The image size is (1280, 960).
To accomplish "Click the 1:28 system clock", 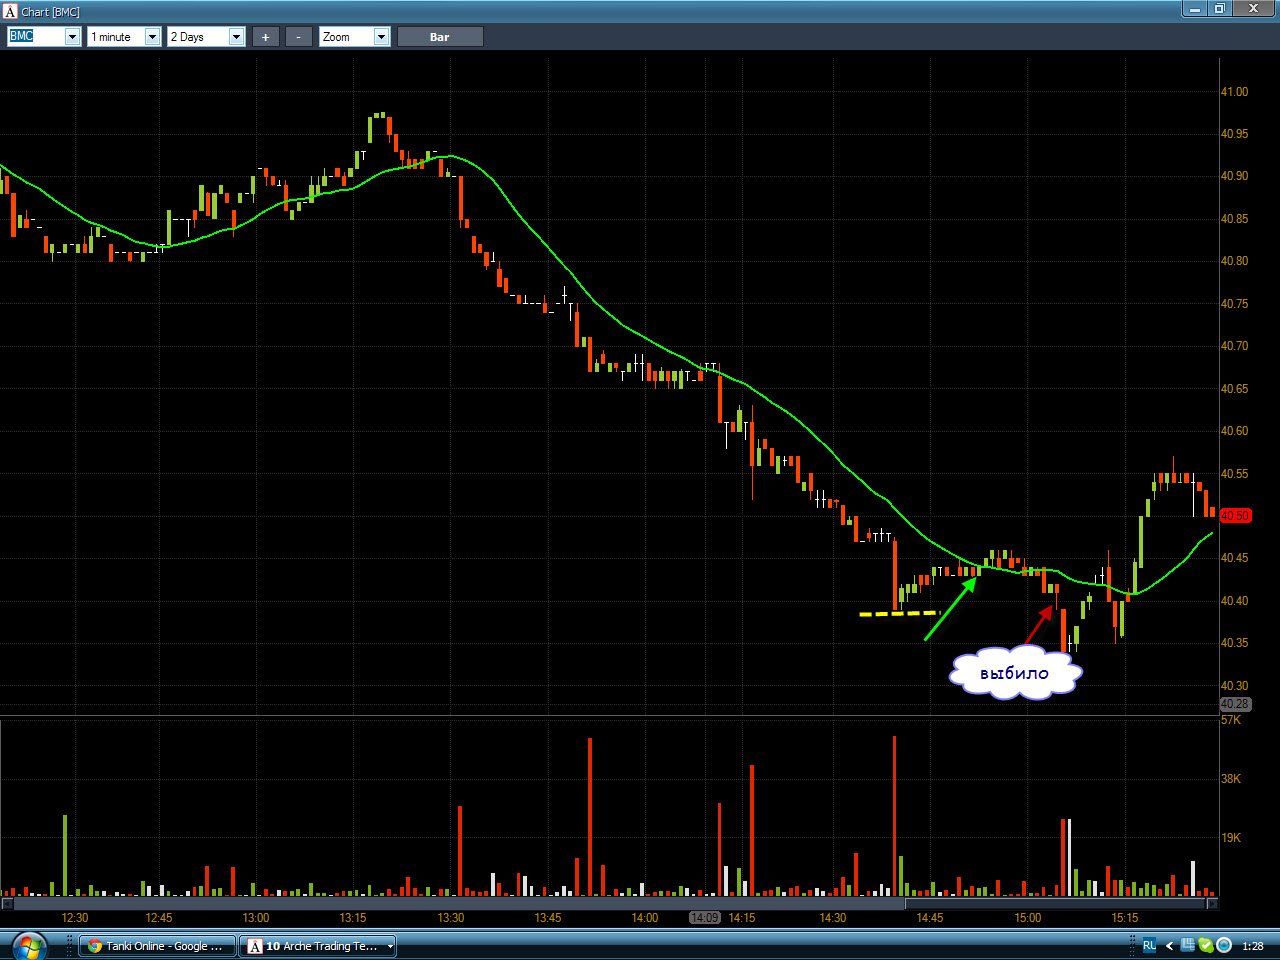I will [1252, 946].
